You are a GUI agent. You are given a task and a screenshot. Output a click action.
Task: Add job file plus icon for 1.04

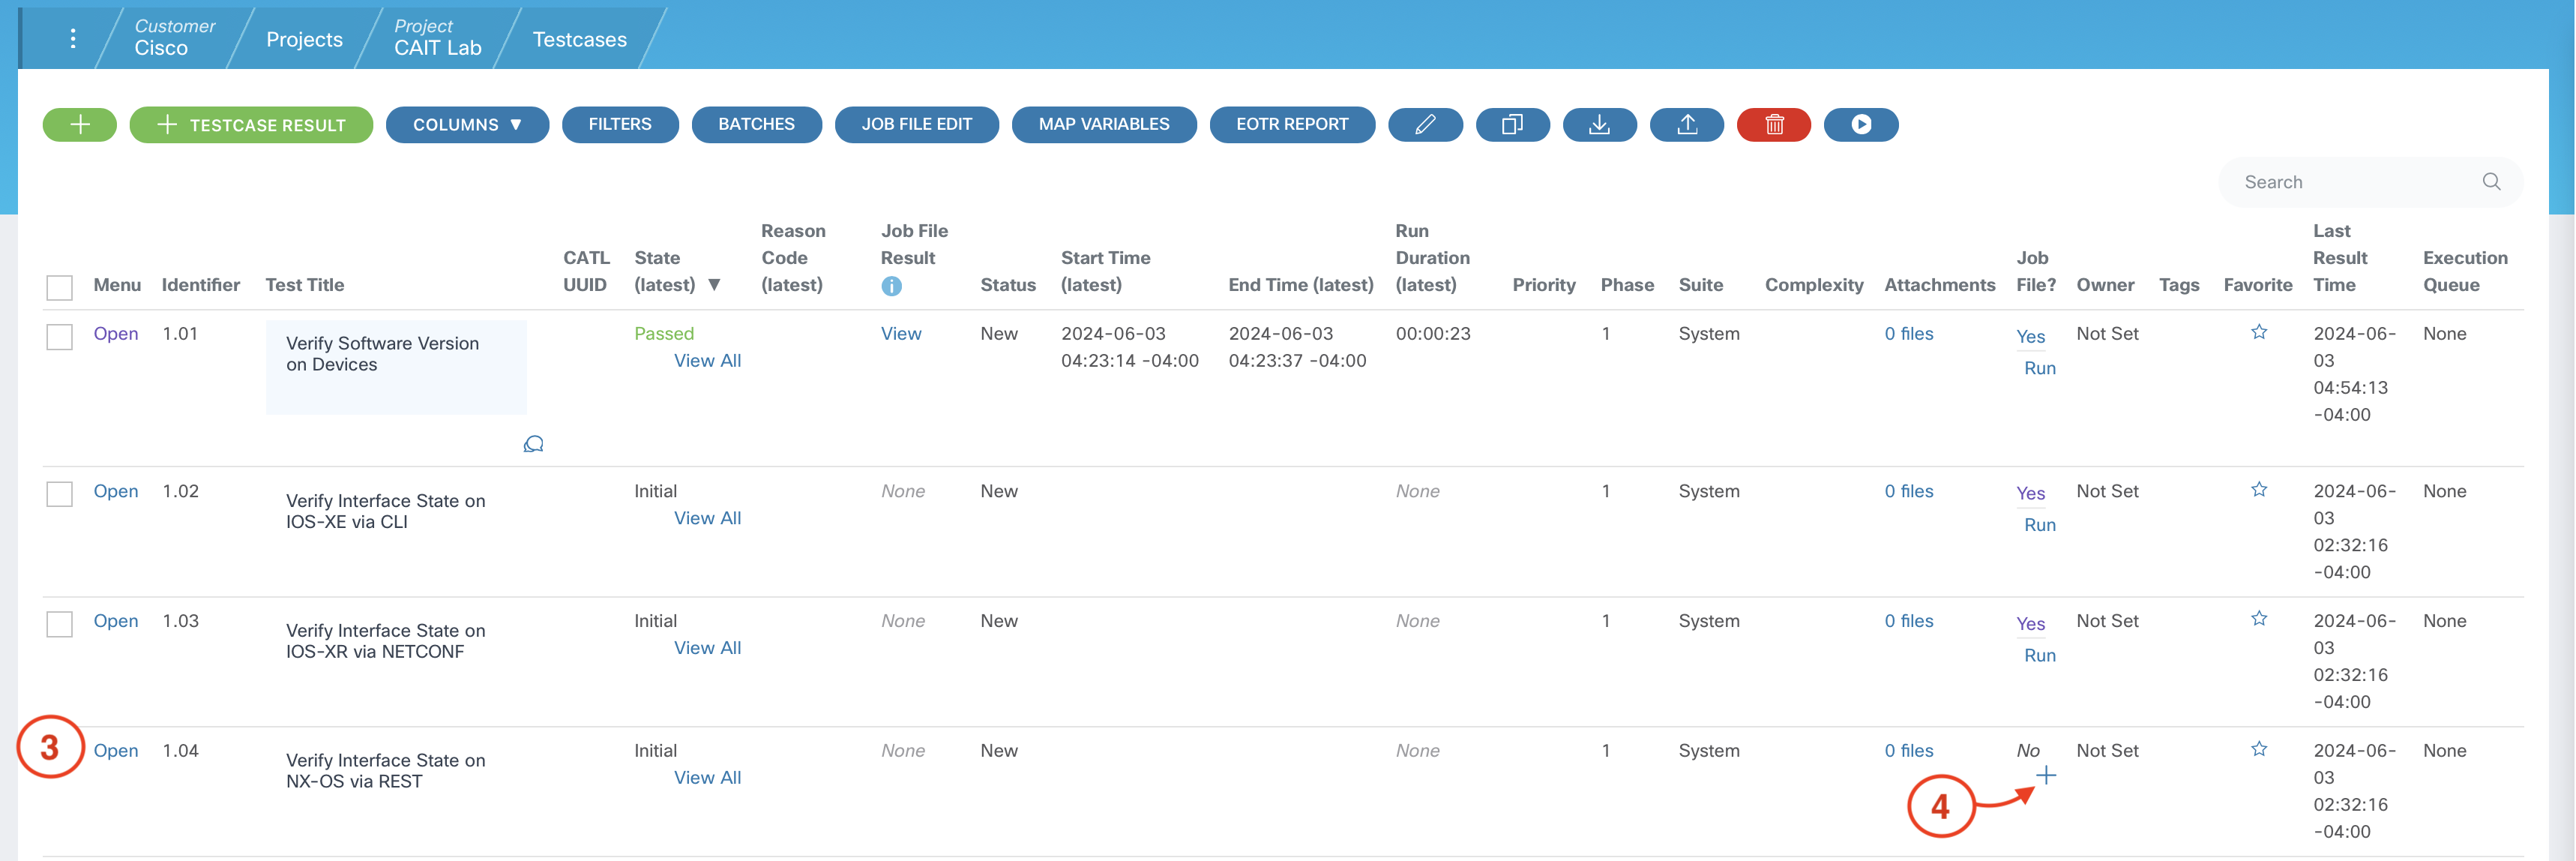(x=2046, y=775)
